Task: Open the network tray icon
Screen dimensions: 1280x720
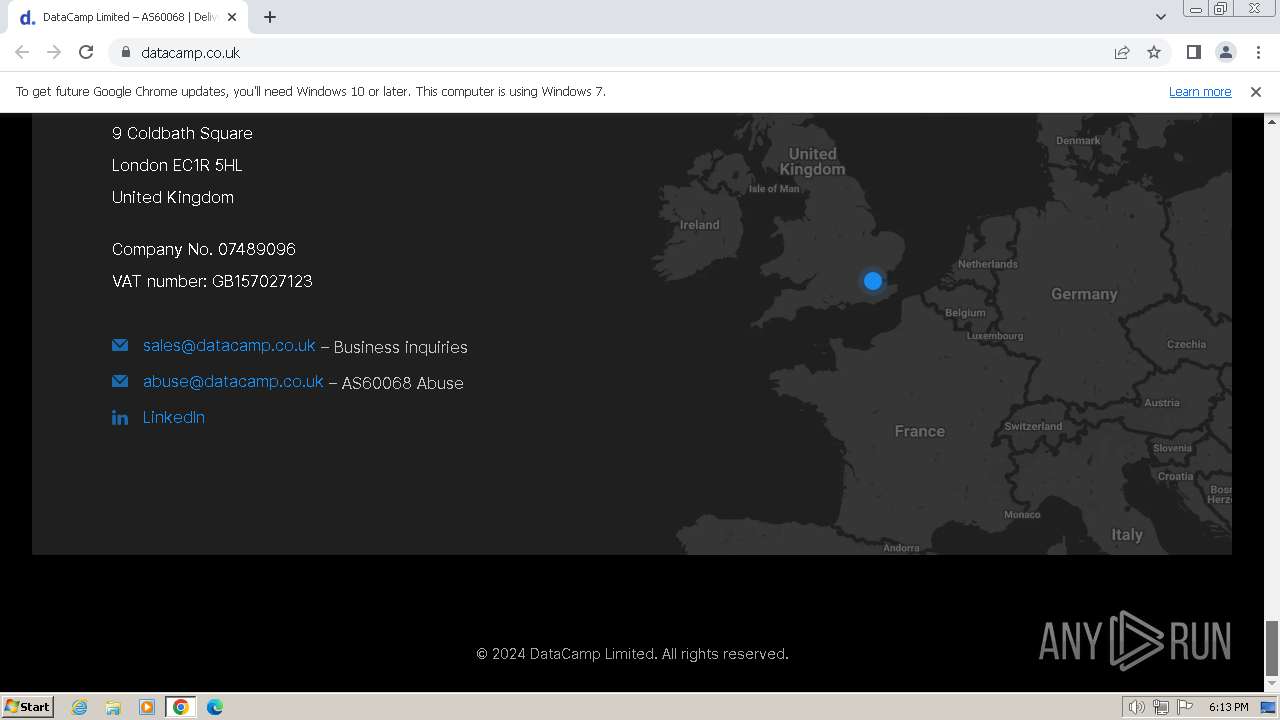Action: tap(1161, 707)
